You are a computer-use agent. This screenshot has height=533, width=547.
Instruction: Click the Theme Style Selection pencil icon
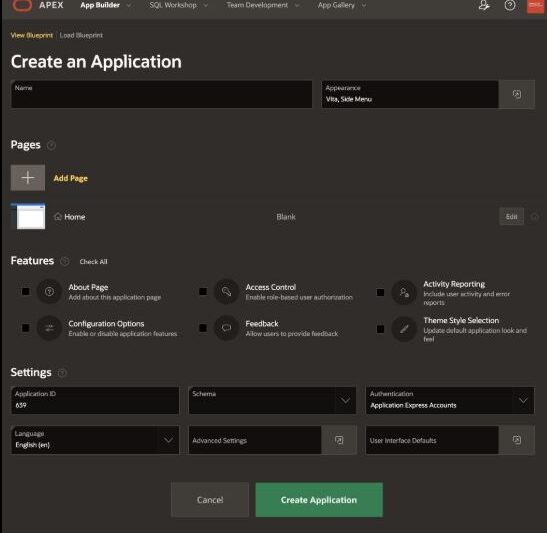click(x=404, y=329)
